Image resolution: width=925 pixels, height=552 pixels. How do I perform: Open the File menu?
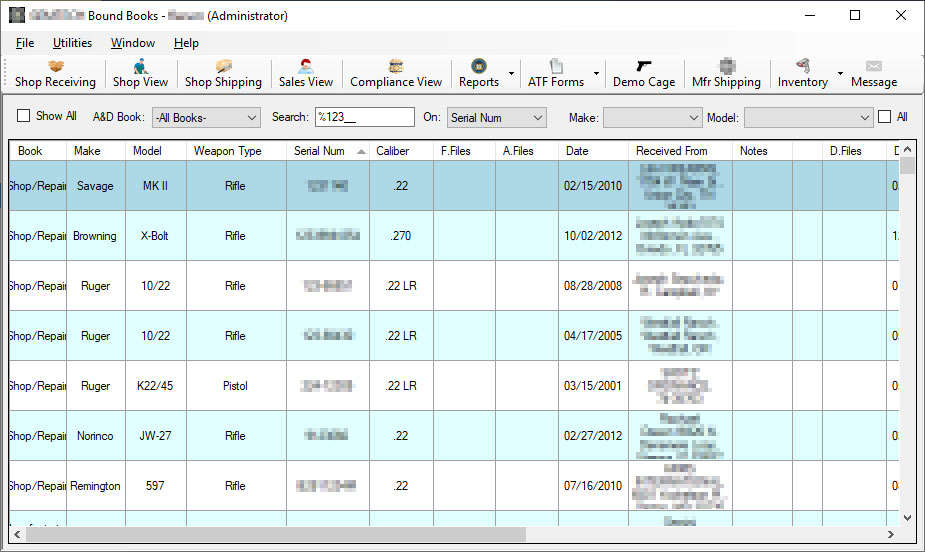coord(25,42)
